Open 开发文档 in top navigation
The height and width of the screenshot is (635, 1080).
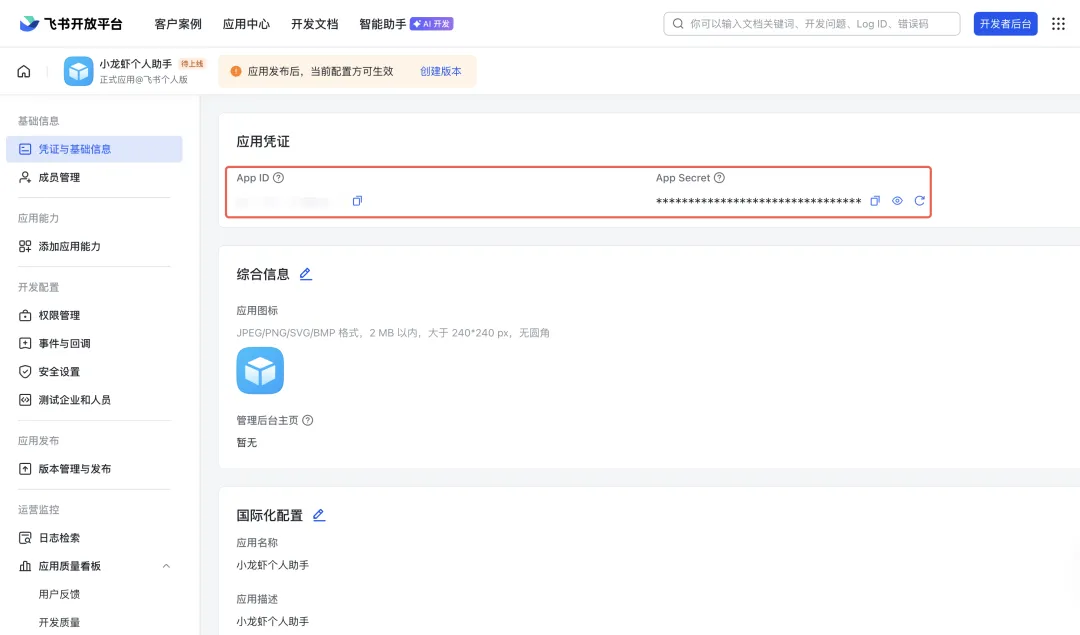[315, 24]
